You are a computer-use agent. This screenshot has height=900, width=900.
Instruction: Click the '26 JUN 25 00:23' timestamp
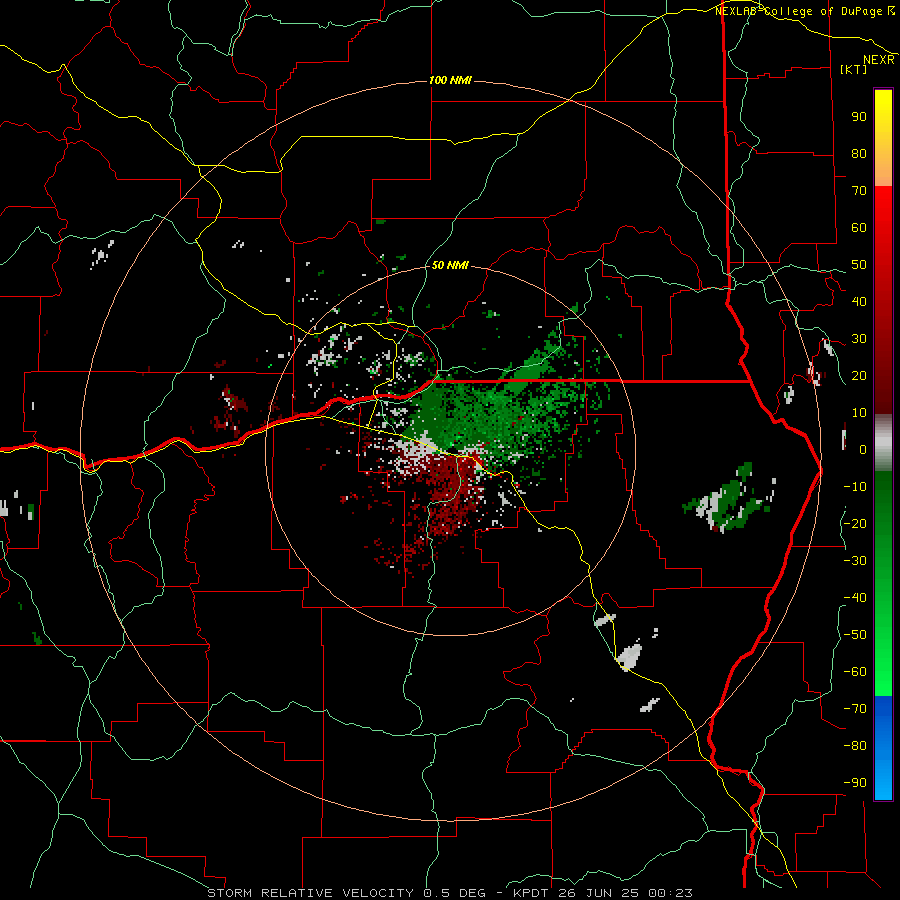tap(625, 893)
